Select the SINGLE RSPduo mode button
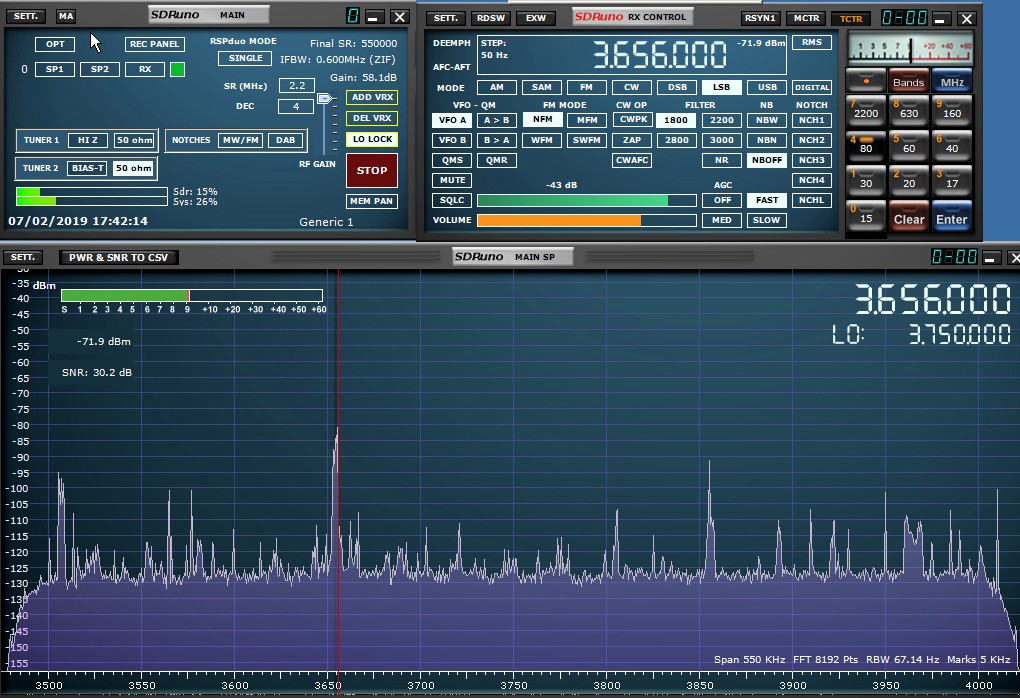Screen dimensions: 1020x698 245,58
